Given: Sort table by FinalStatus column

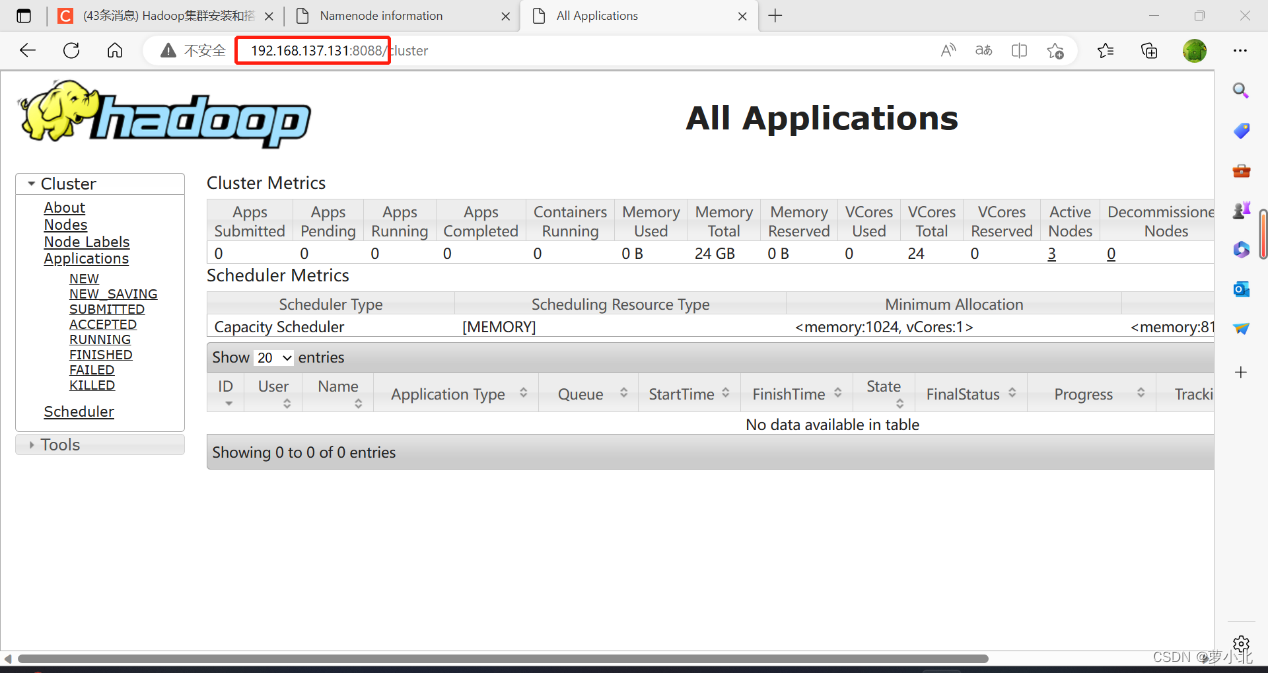Looking at the screenshot, I should pyautogui.click(x=971, y=393).
